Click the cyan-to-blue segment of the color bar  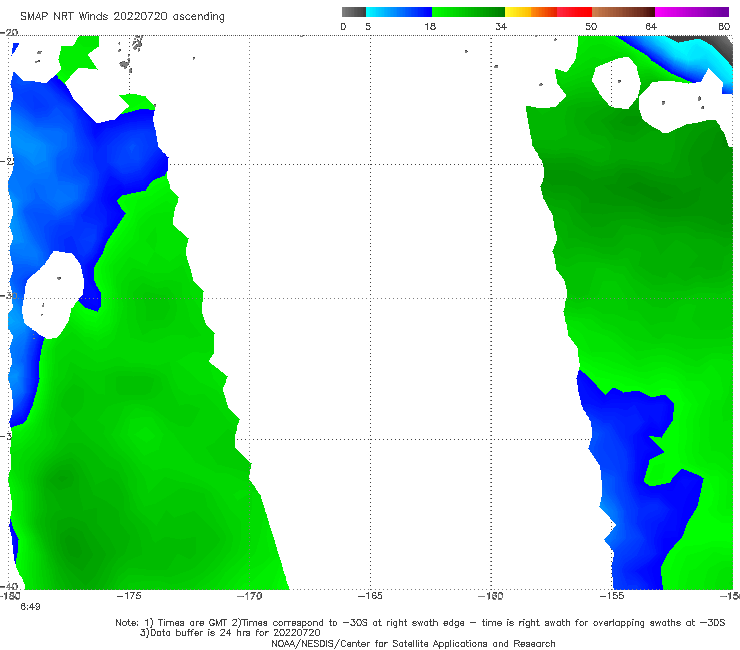click(x=399, y=12)
